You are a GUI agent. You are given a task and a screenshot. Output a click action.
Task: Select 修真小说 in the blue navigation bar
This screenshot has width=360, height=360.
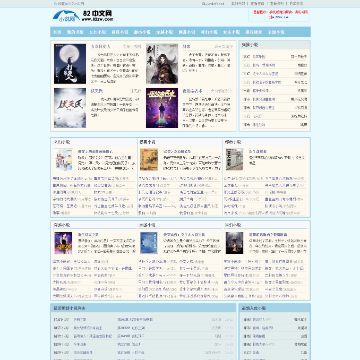tap(120, 32)
